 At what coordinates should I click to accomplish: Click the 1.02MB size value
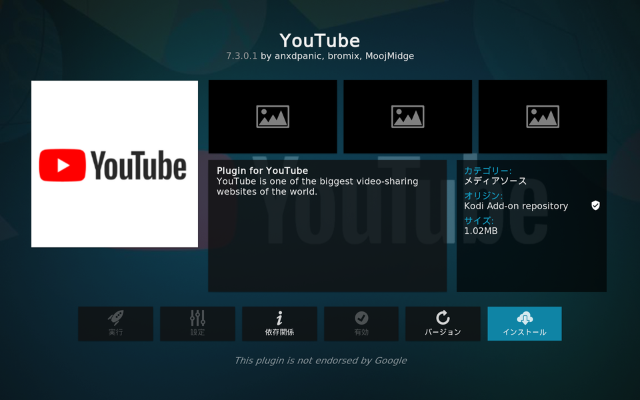click(x=481, y=231)
